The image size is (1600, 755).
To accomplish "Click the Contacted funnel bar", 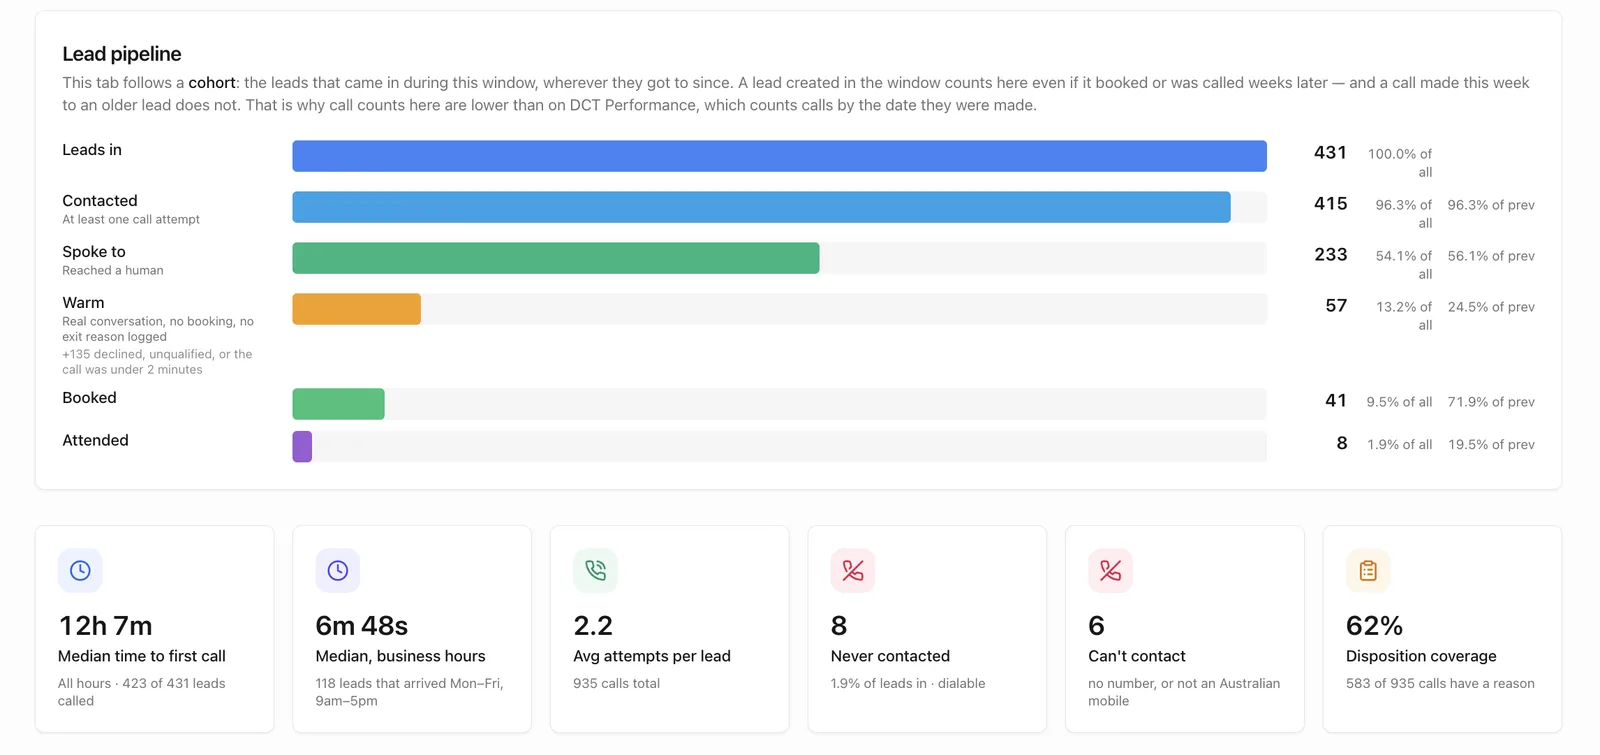I will [761, 207].
